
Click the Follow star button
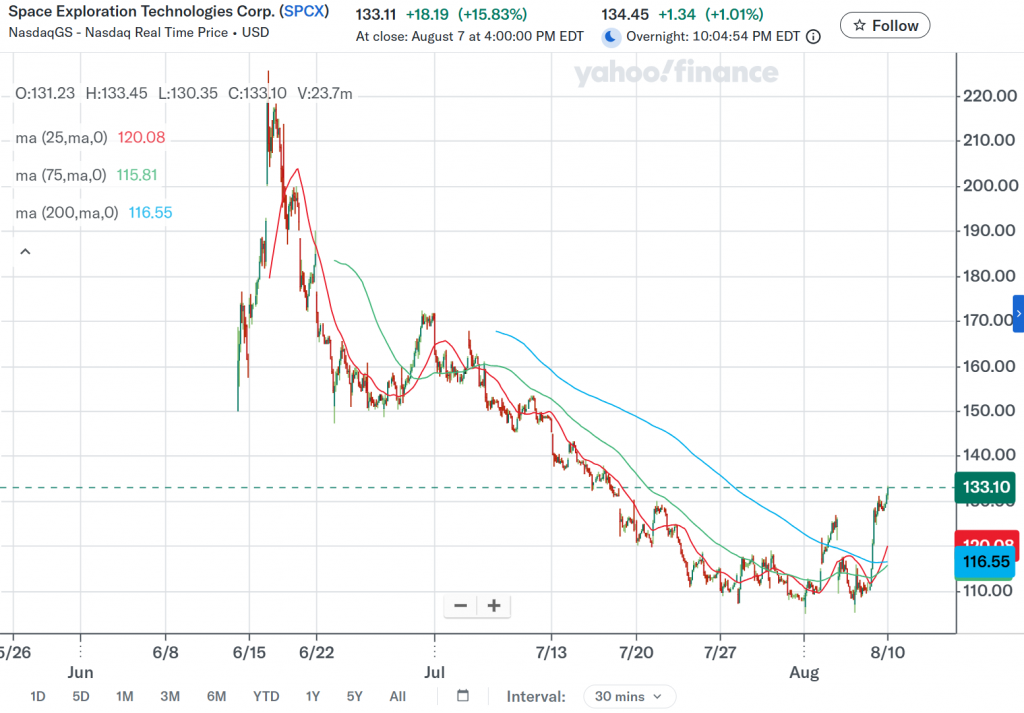(885, 25)
